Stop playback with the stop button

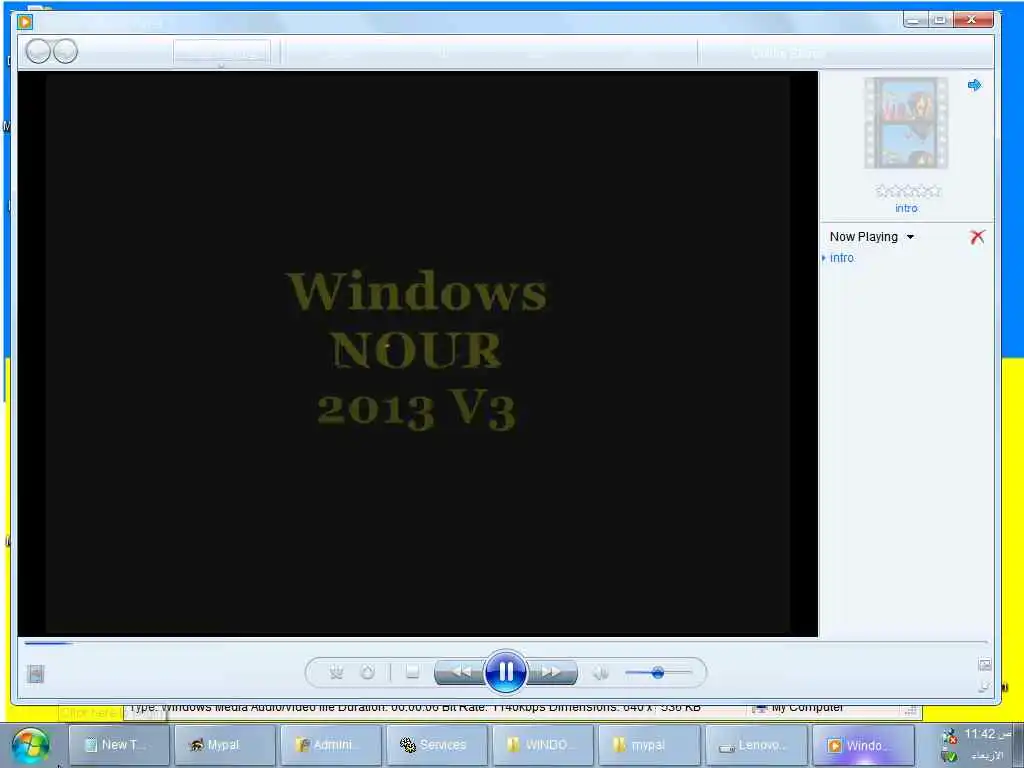[x=412, y=671]
